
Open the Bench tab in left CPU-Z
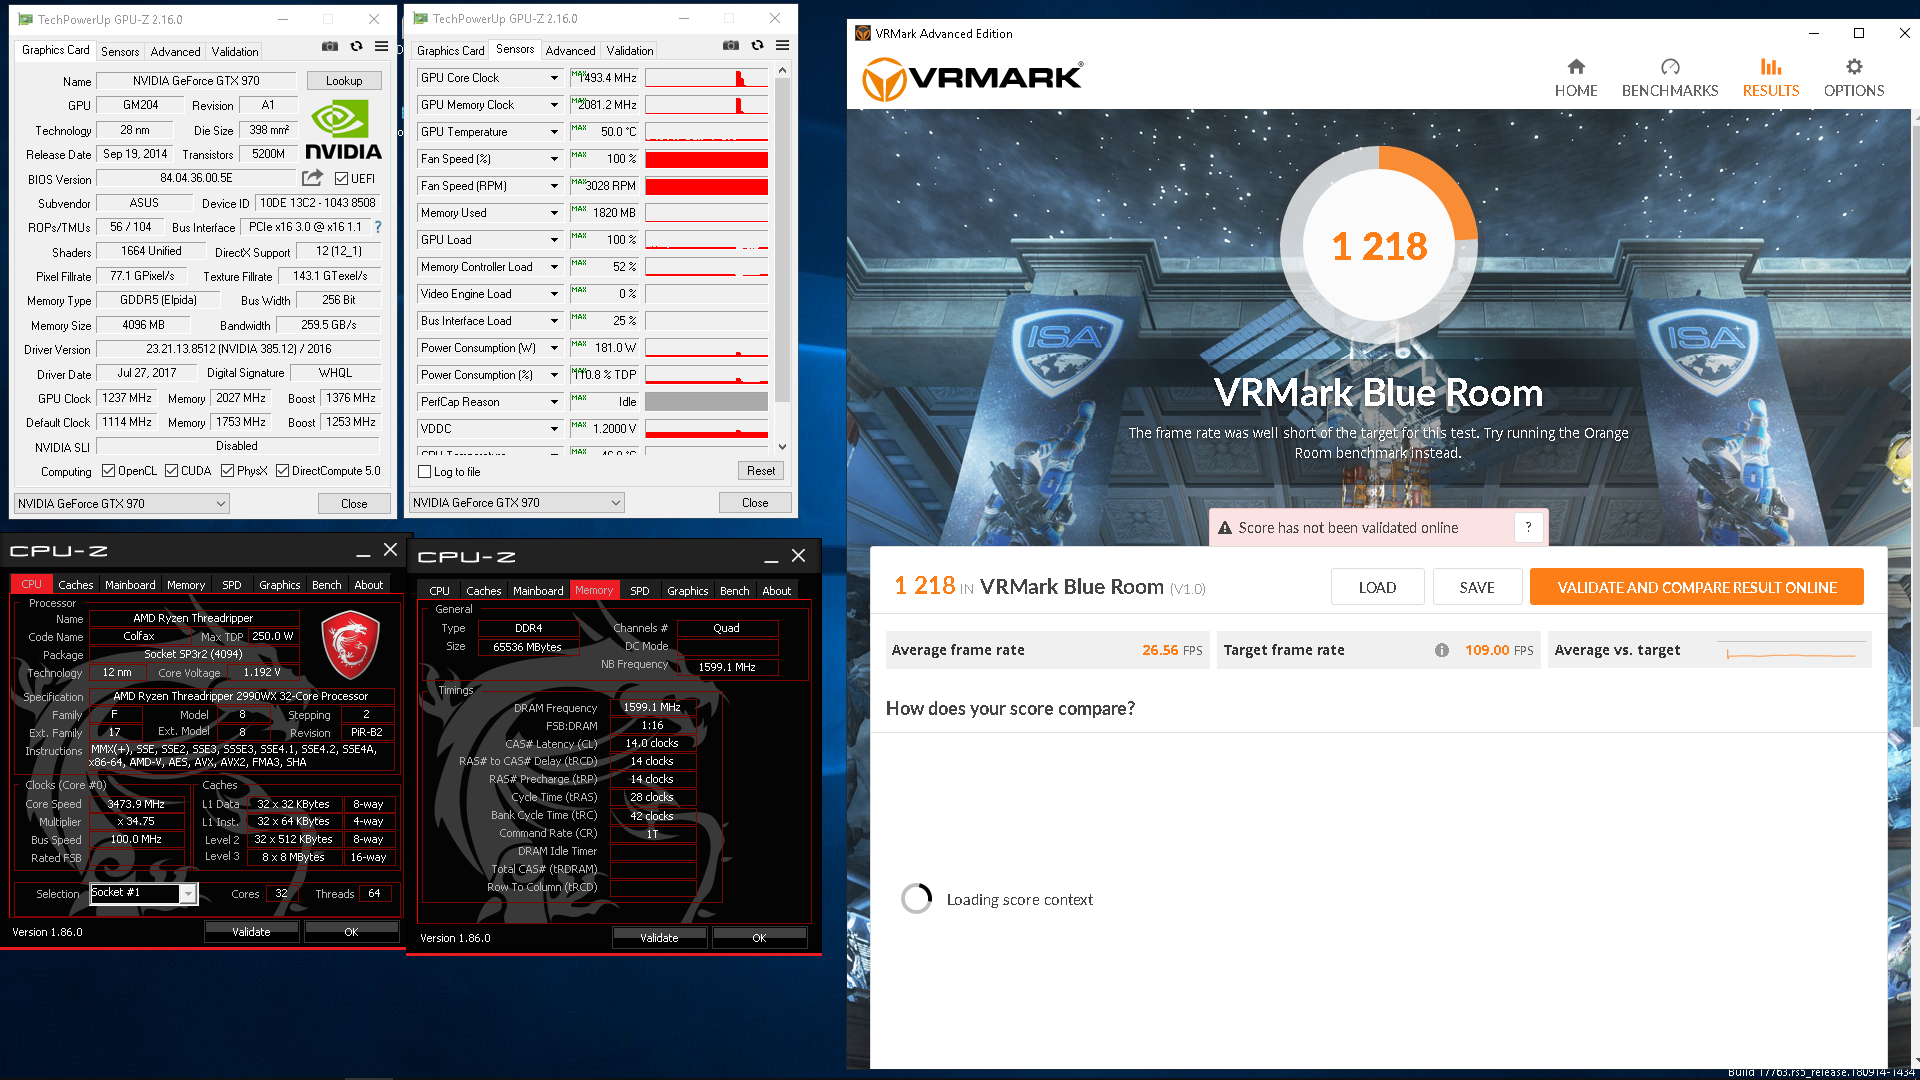pos(326,585)
